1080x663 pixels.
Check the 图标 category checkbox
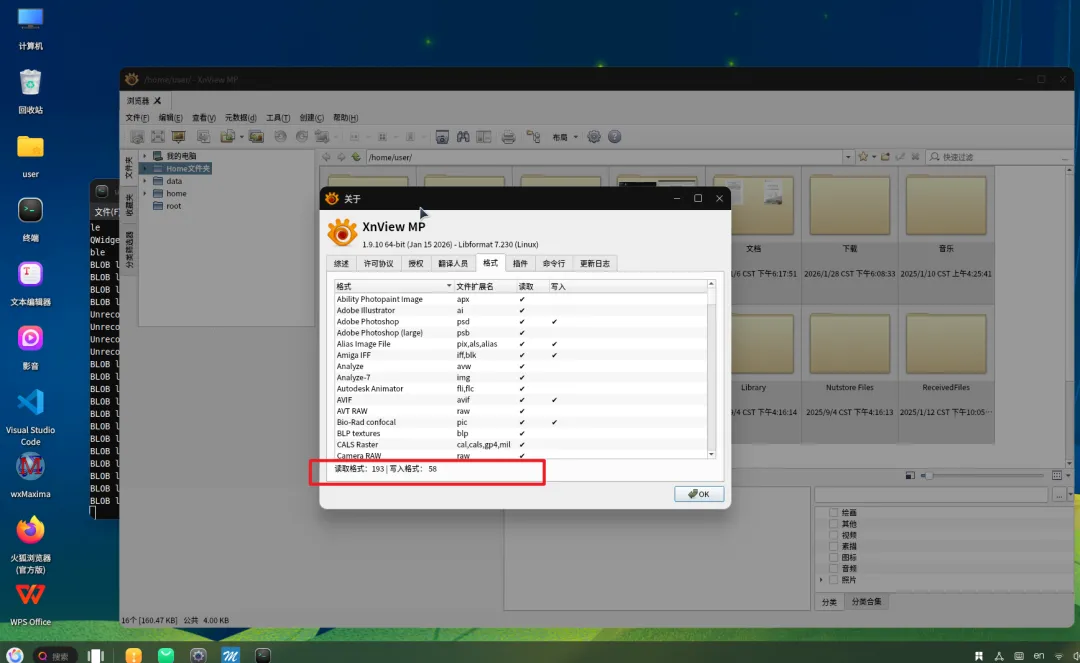(x=833, y=557)
